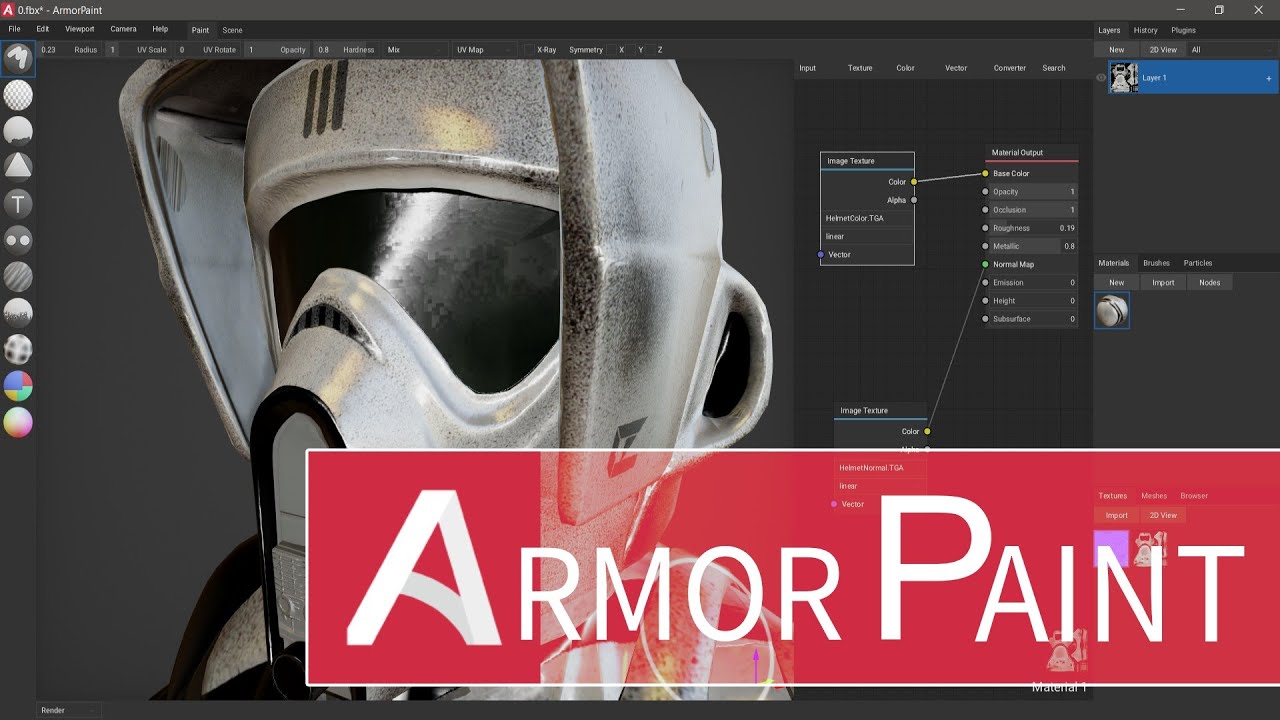This screenshot has width=1280, height=720.
Task: Enable the X-Ray checkbox
Action: coord(530,50)
